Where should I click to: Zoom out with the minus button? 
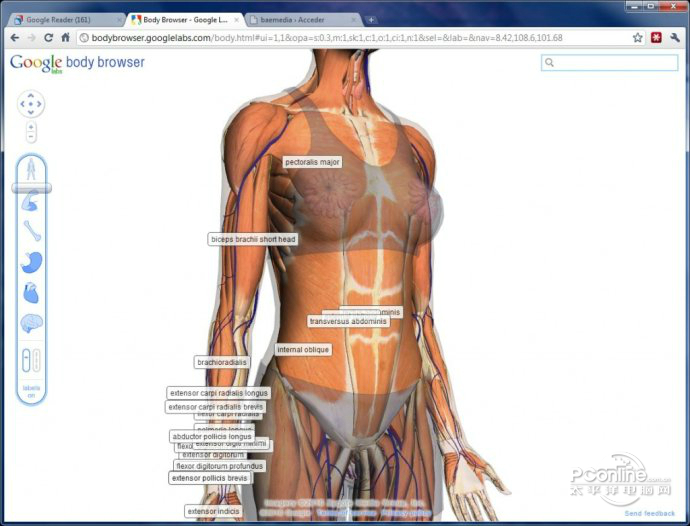tap(31, 137)
